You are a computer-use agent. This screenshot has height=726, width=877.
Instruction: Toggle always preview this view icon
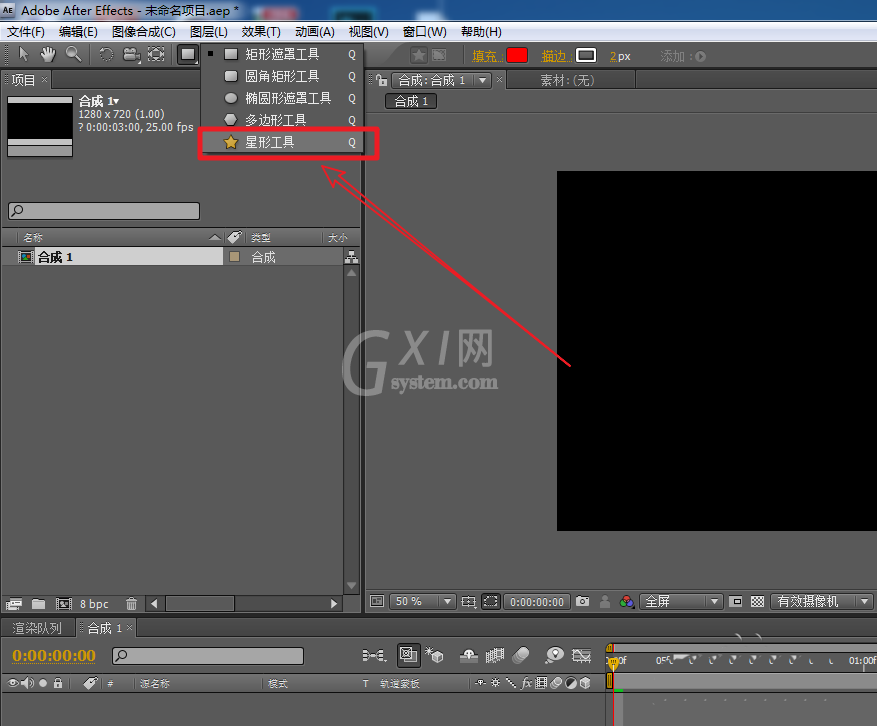point(377,601)
